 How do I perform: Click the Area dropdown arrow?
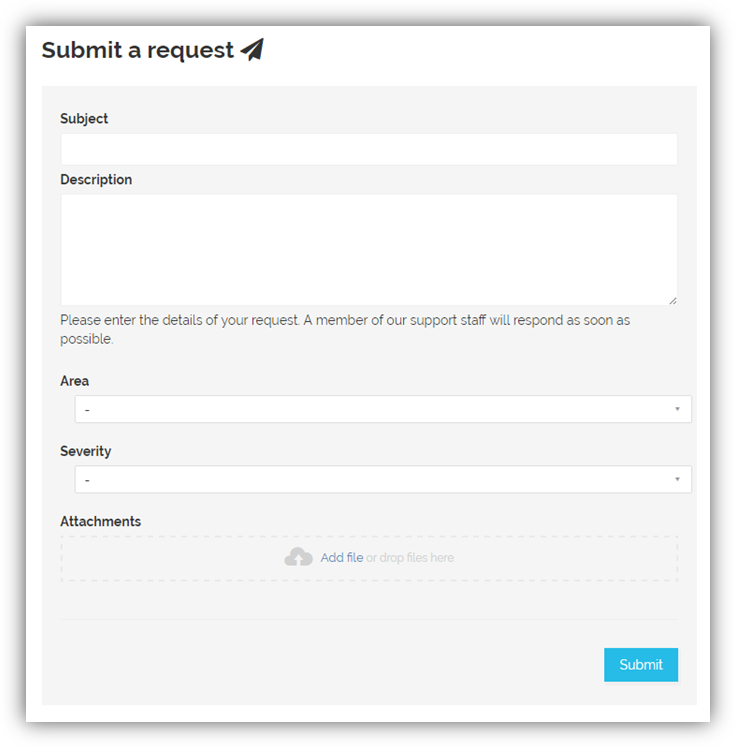point(677,409)
